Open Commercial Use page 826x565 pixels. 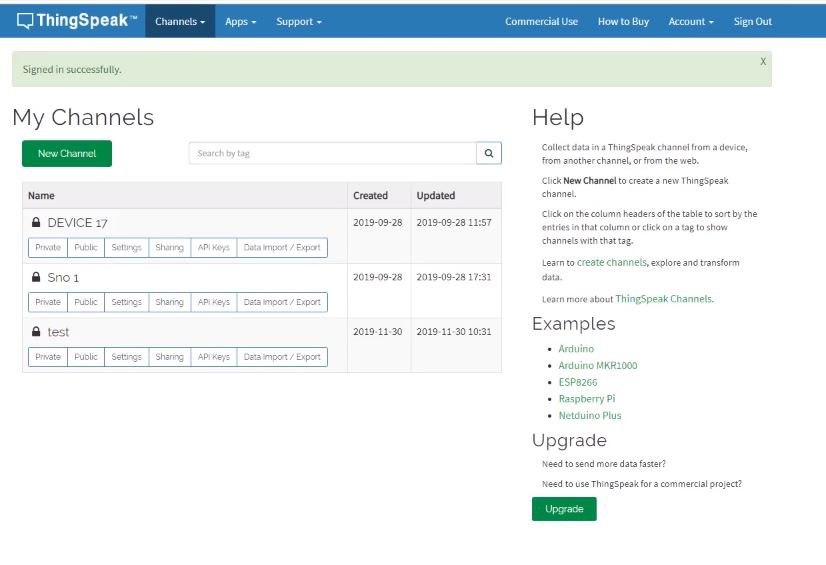point(541,21)
